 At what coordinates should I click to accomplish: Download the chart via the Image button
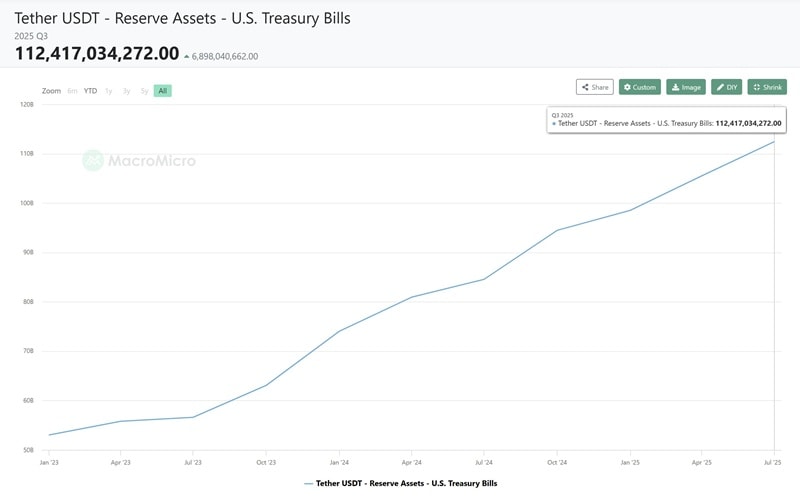686,87
